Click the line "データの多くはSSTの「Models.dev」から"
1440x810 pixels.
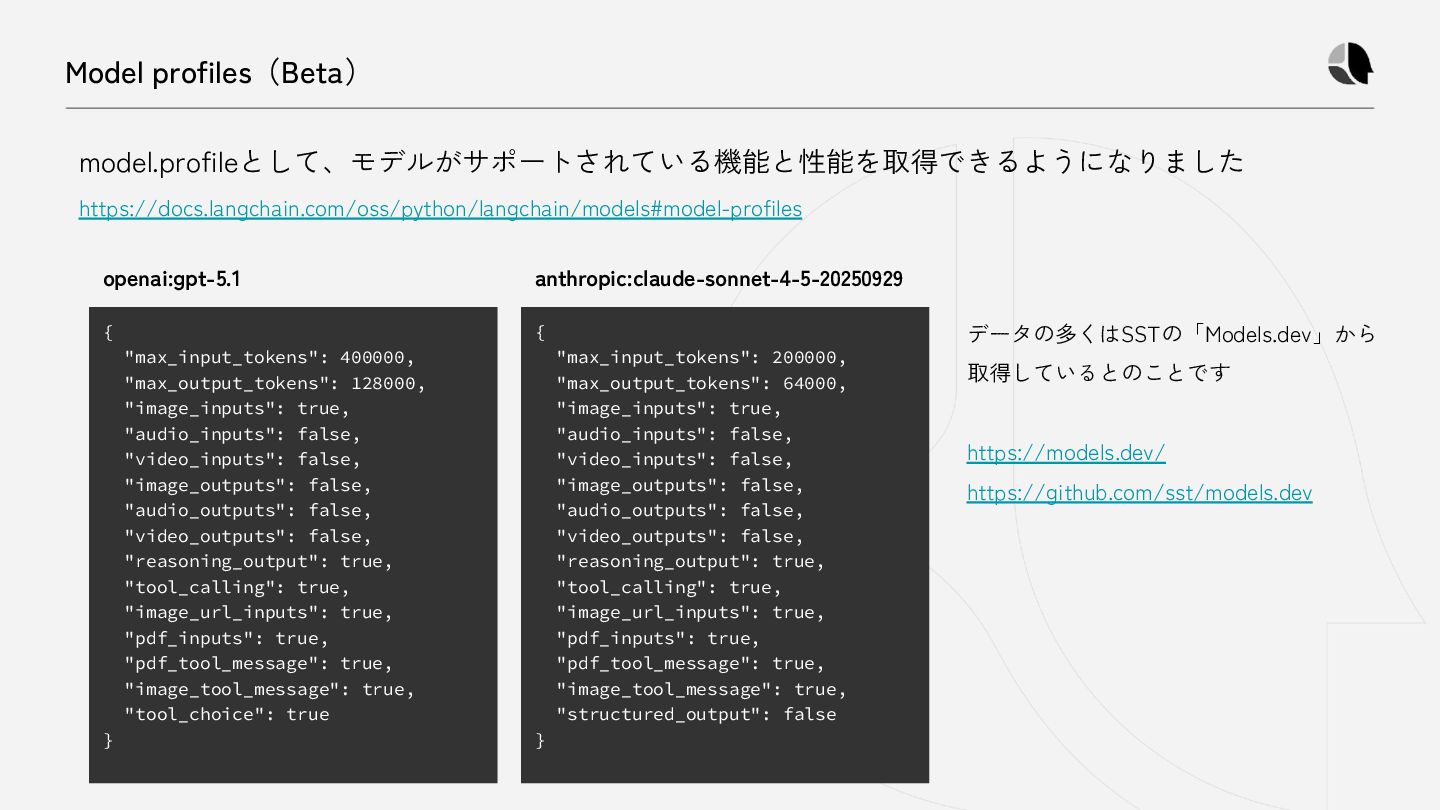[x=1171, y=334]
